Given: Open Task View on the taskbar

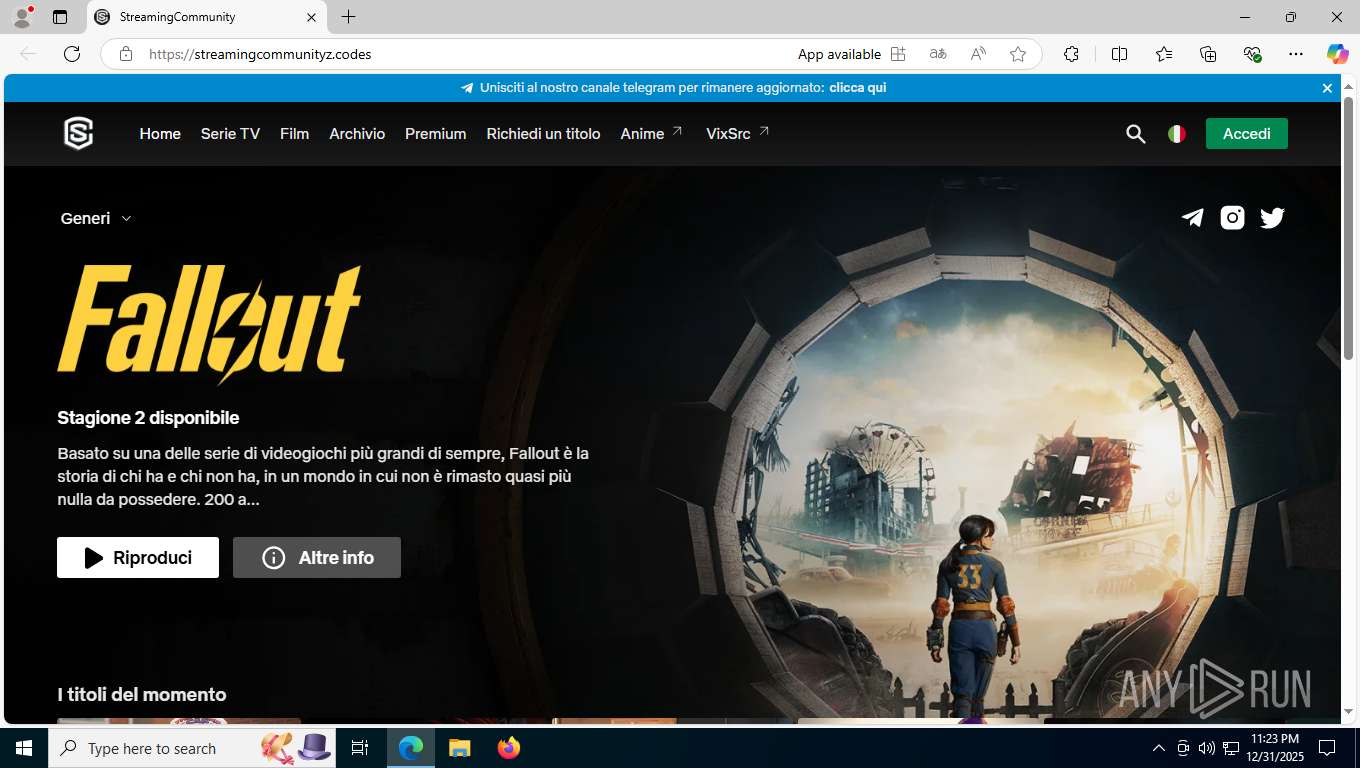Looking at the screenshot, I should pyautogui.click(x=360, y=748).
